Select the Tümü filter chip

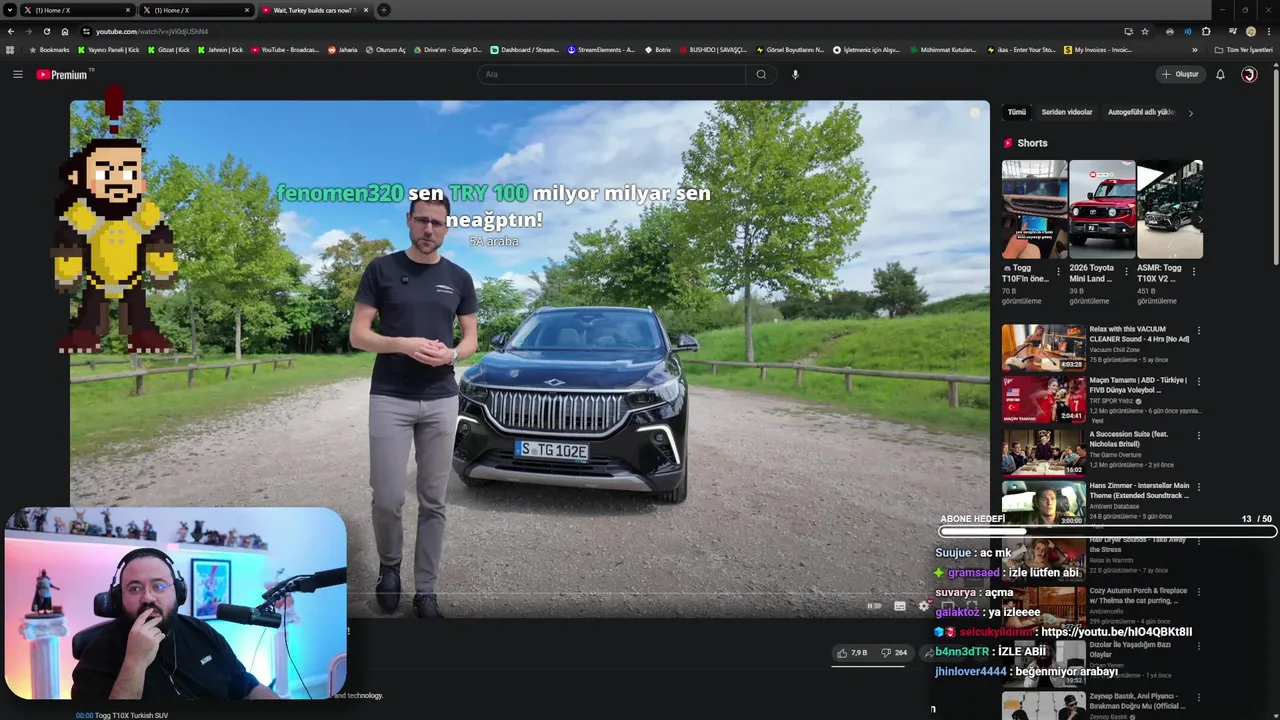tap(1017, 112)
